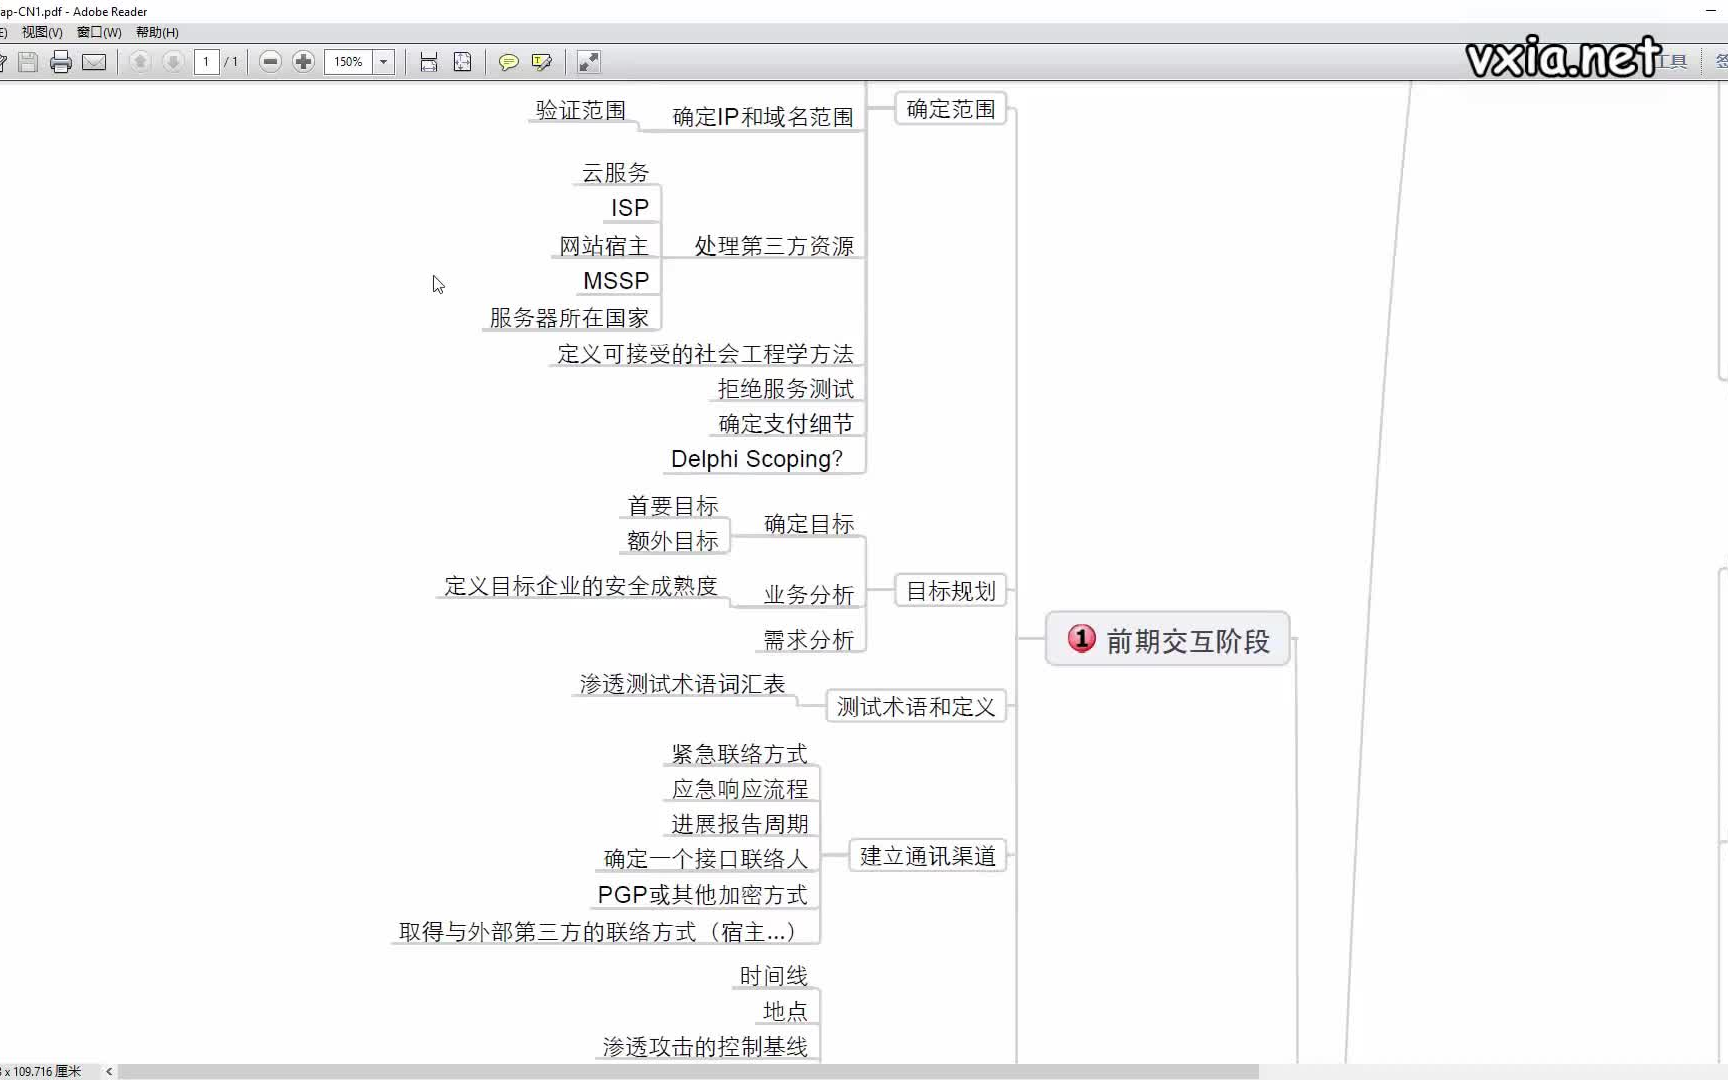Click the 150% zoom value field
The height and width of the screenshot is (1080, 1728).
pos(348,62)
